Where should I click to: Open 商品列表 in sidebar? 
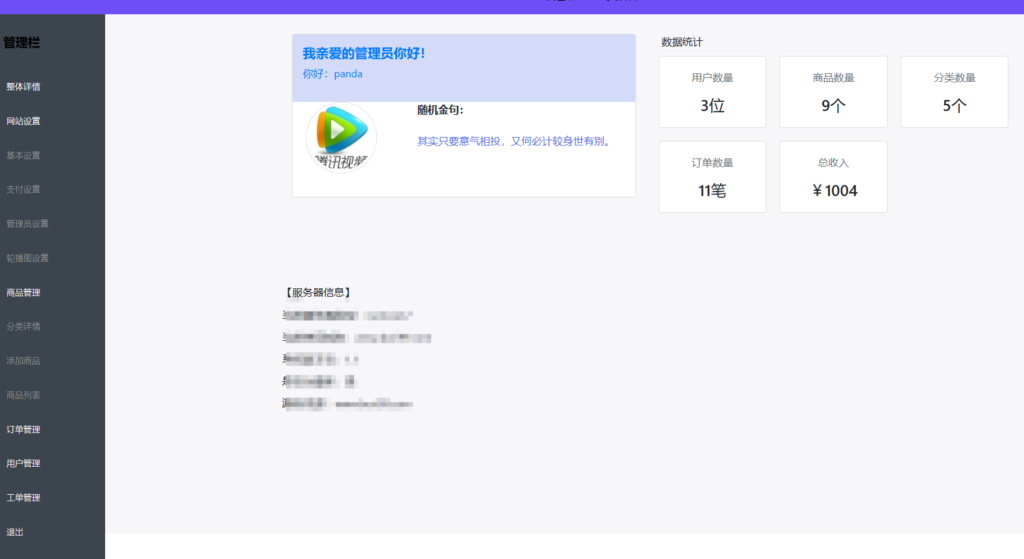pos(24,395)
